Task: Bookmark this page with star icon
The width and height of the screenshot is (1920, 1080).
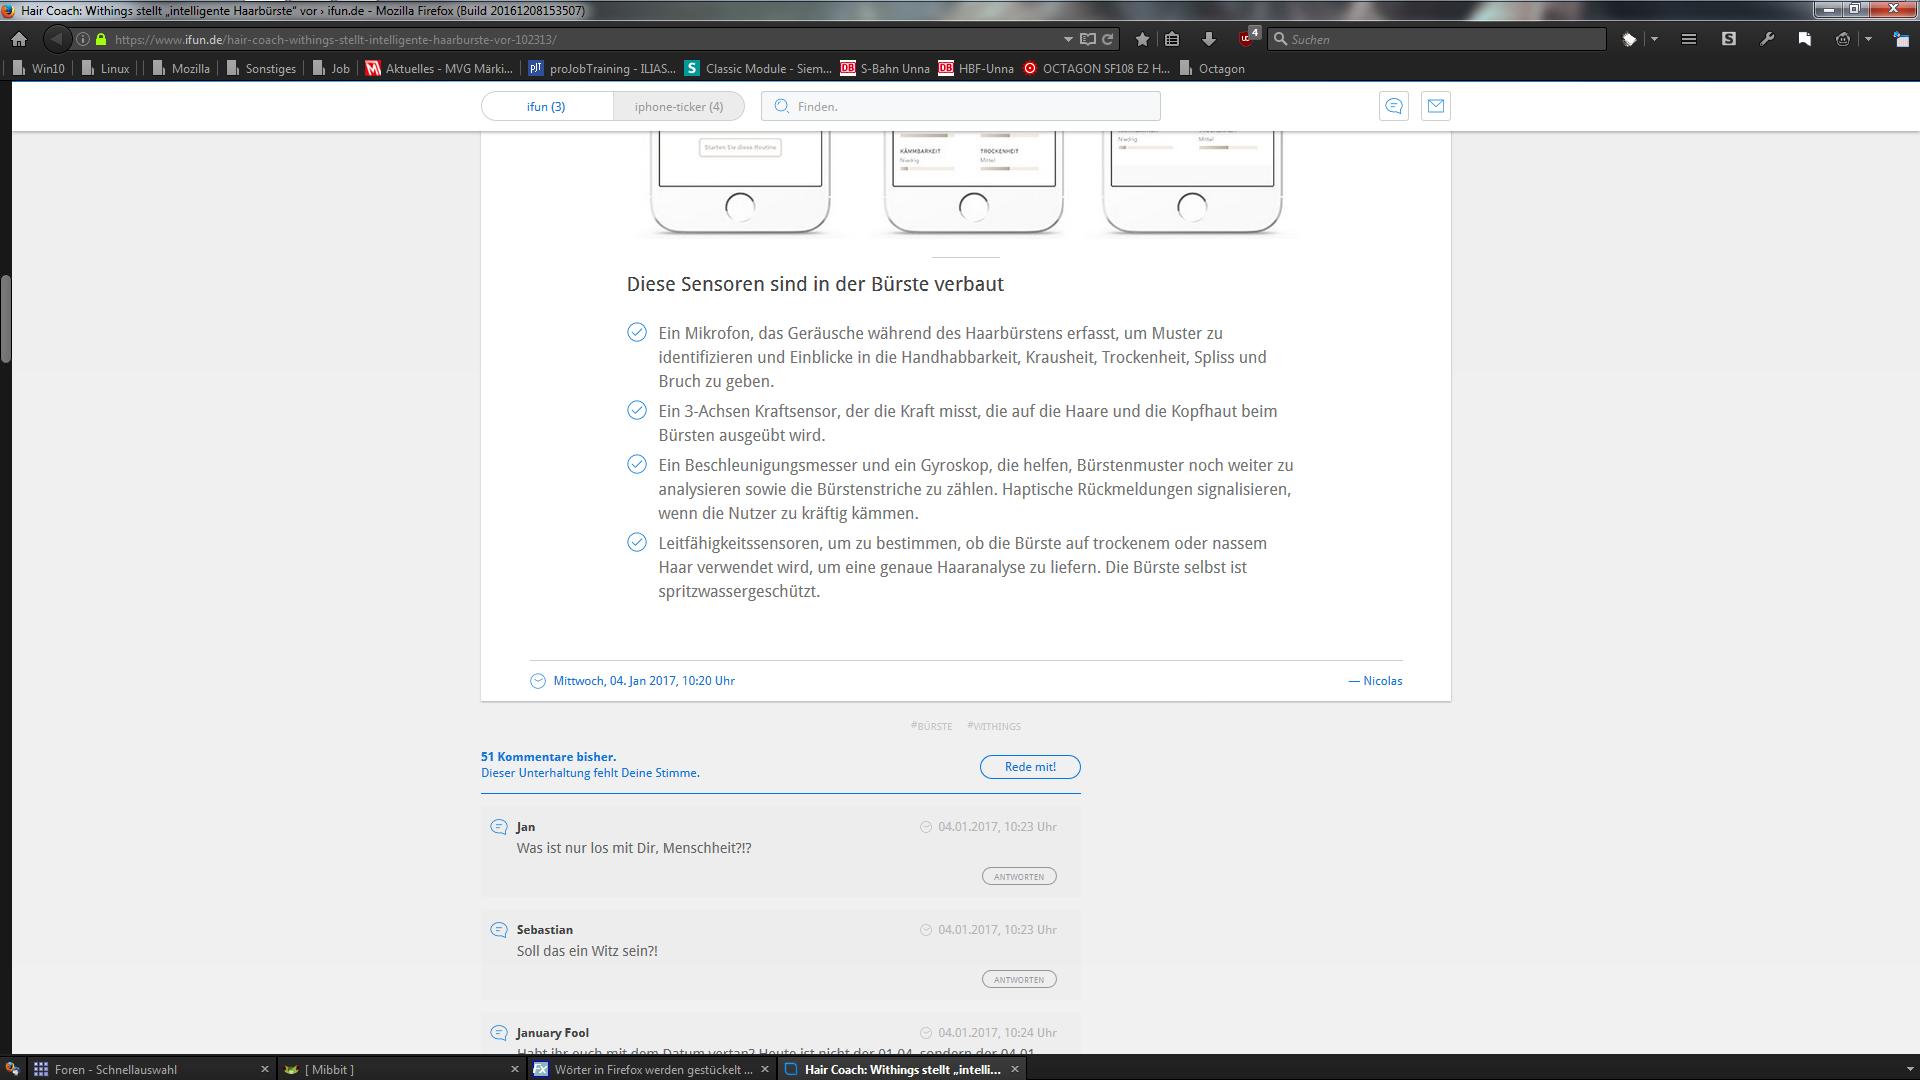Action: [x=1142, y=39]
